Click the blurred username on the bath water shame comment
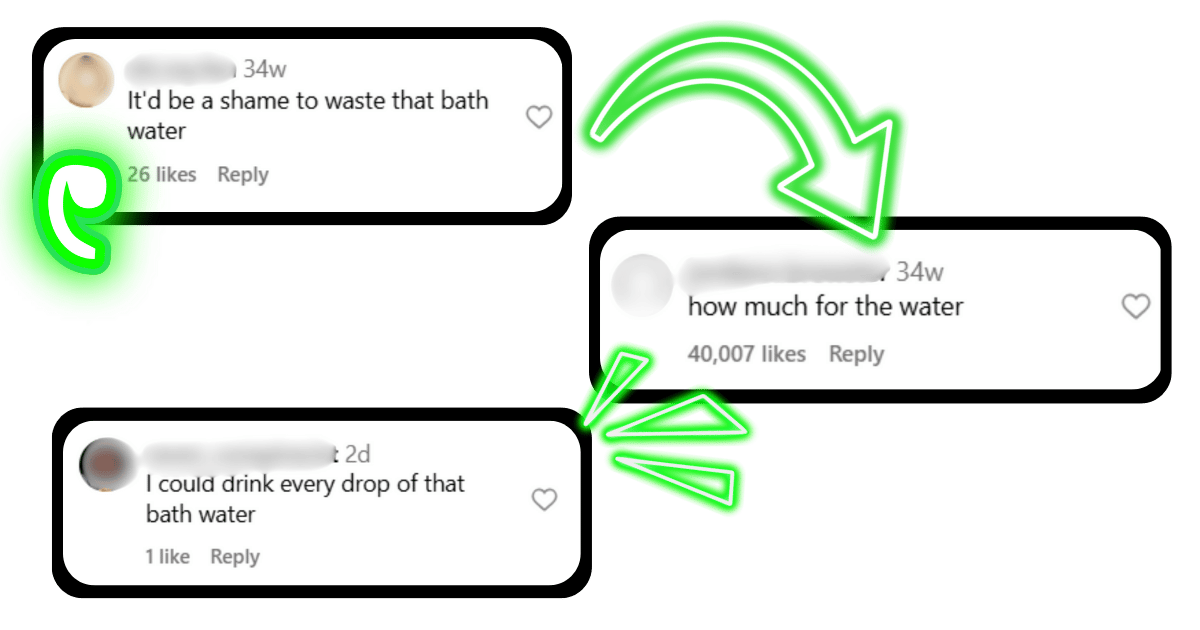 tap(182, 69)
